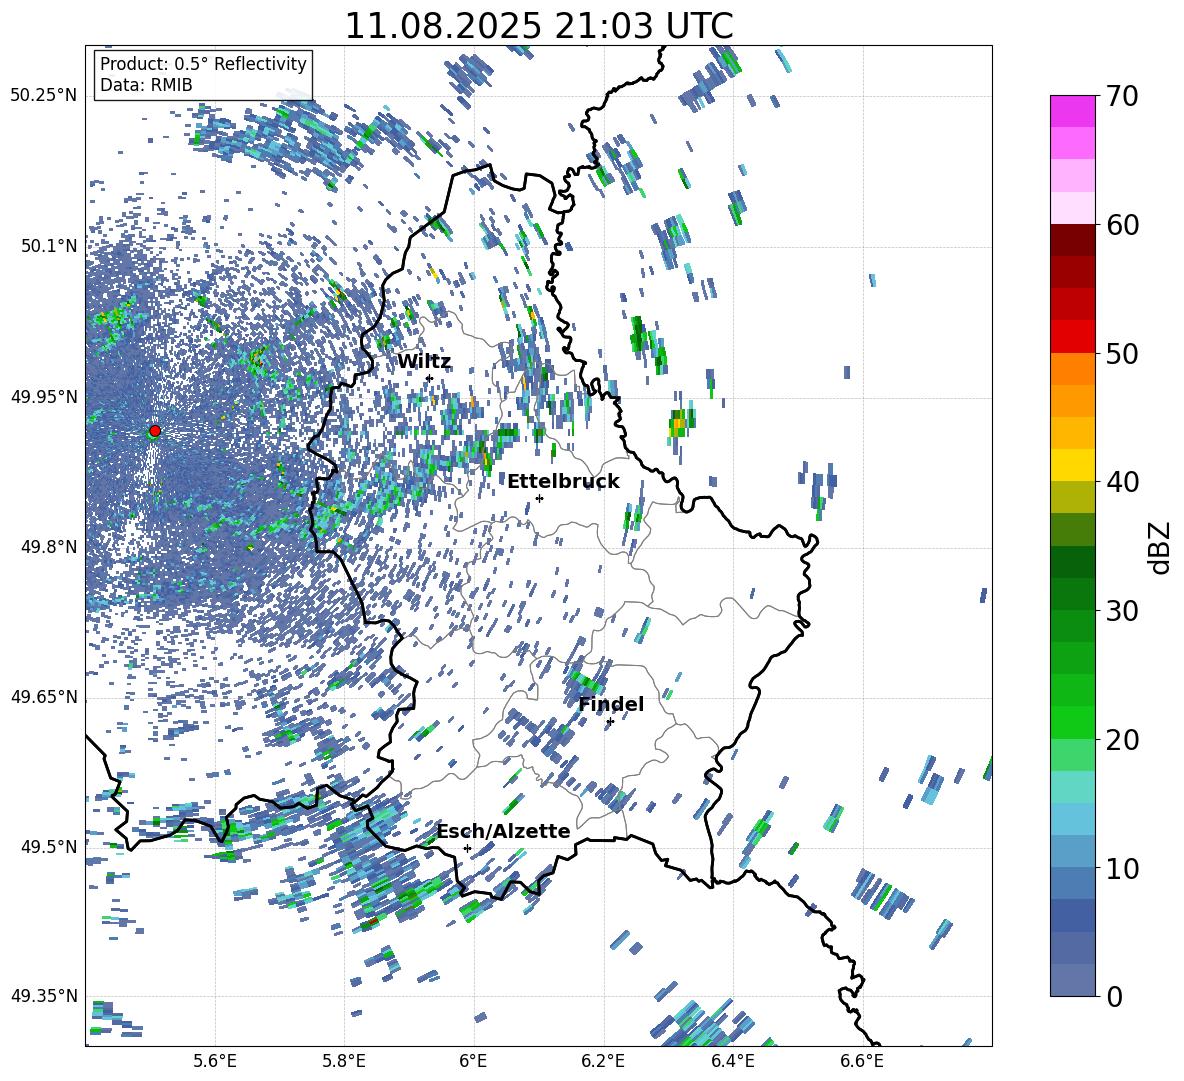Click the colorbar tick label 30
The height and width of the screenshot is (1081, 1184).
(1122, 611)
